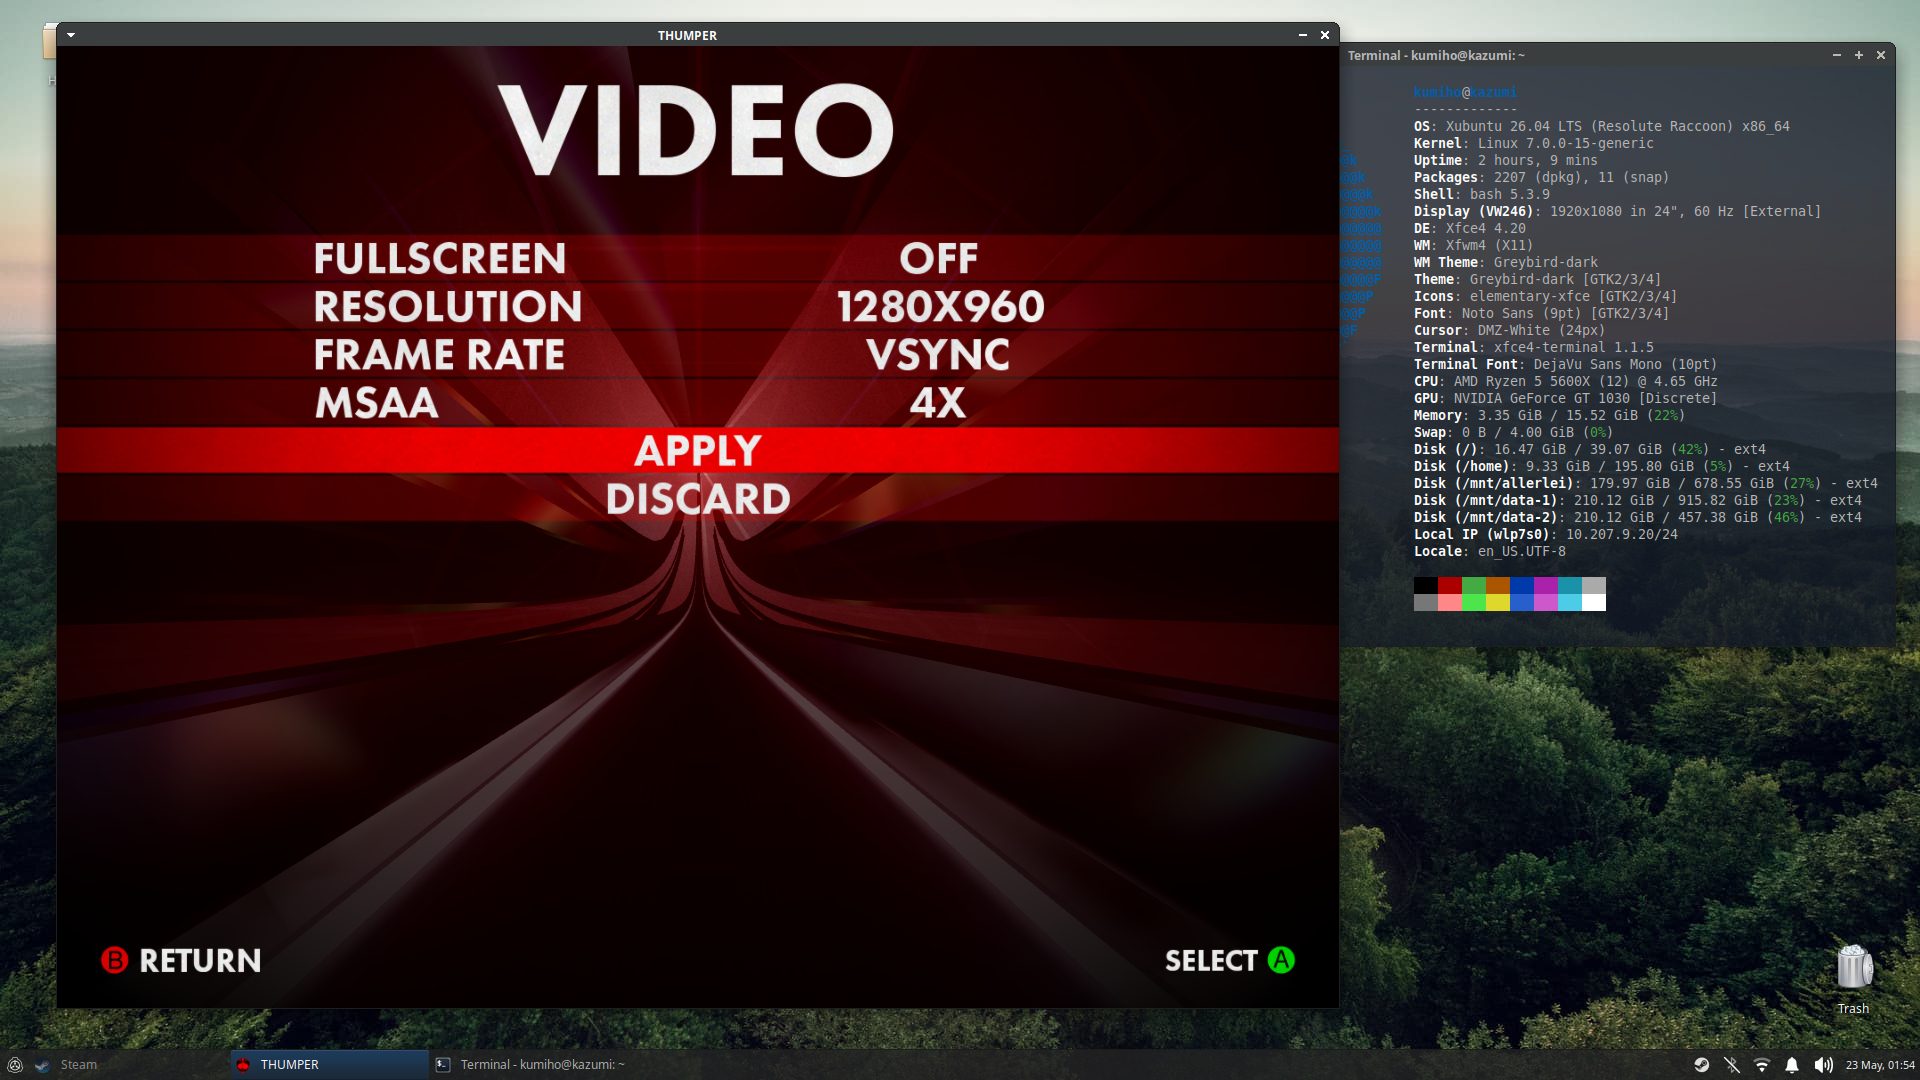Open the Wi-Fi network tray icon
This screenshot has width=1920, height=1080.
1762,1065
